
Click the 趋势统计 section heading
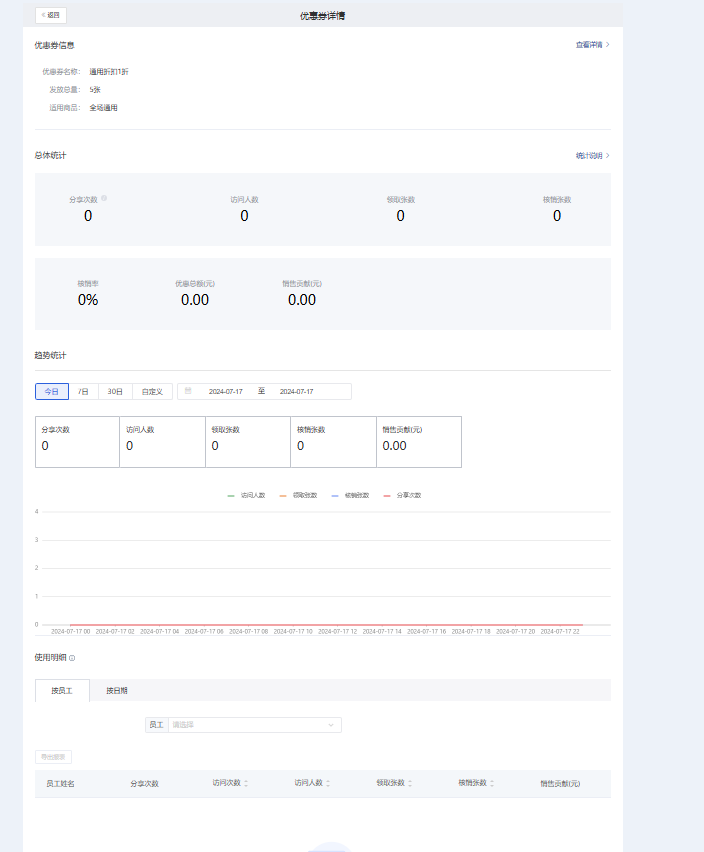51,355
